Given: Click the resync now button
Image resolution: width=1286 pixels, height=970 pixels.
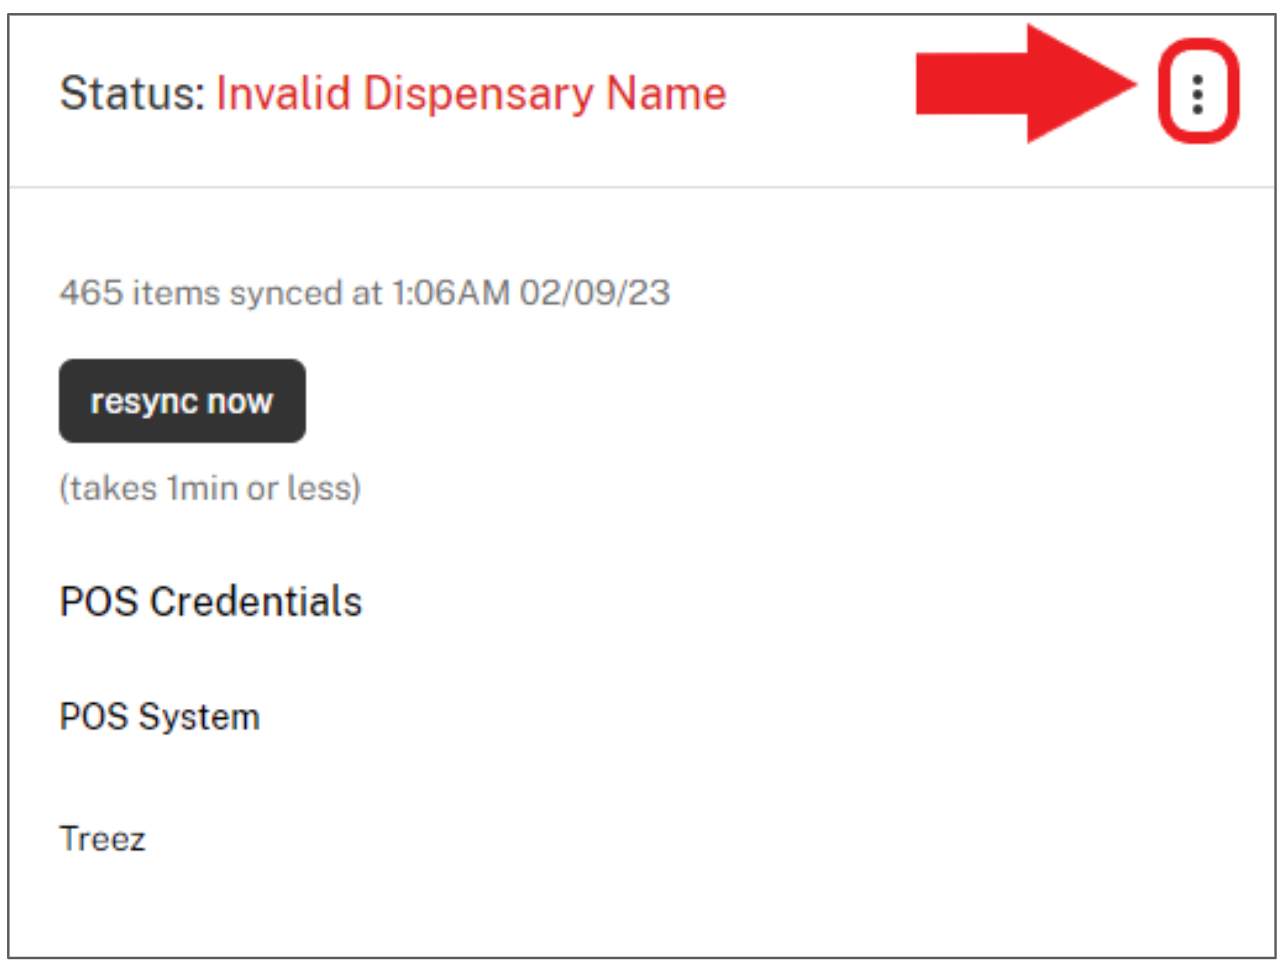Looking at the screenshot, I should point(182,401).
